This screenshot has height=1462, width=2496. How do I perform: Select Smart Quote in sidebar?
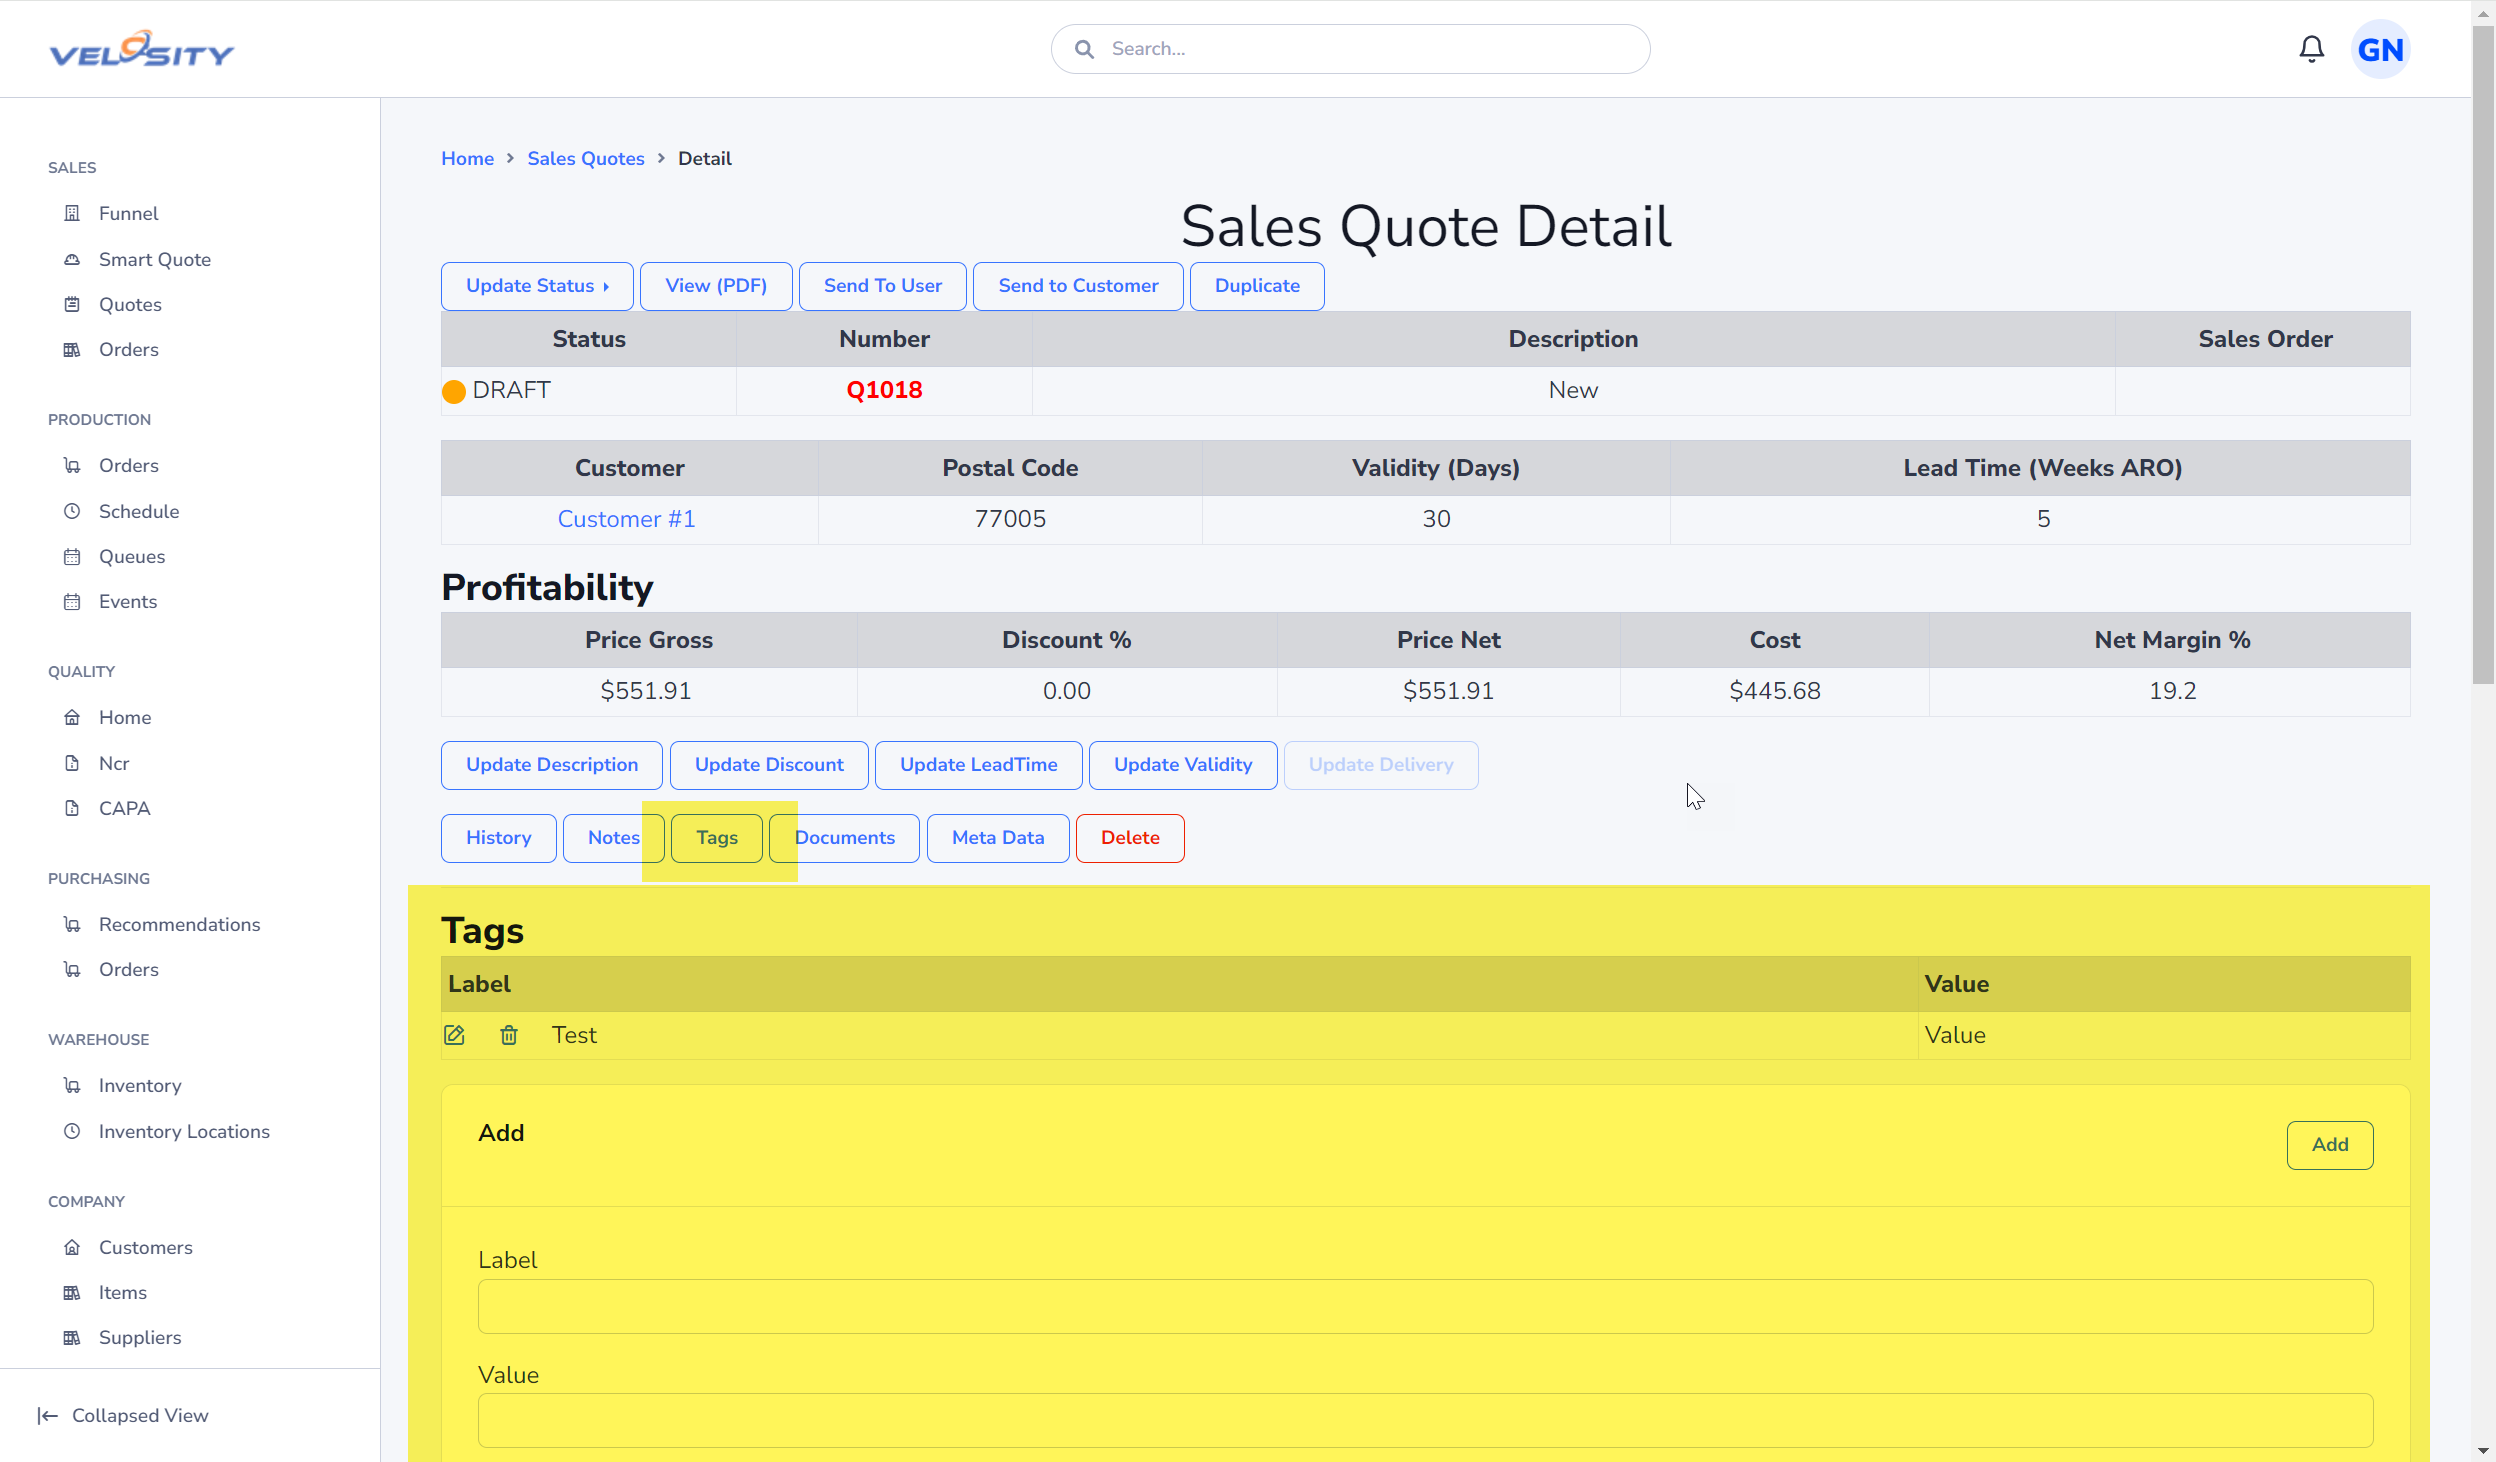pos(155,259)
